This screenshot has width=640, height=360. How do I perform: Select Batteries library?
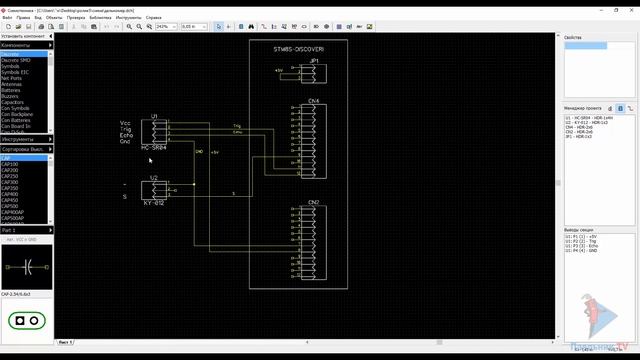click(x=24, y=90)
